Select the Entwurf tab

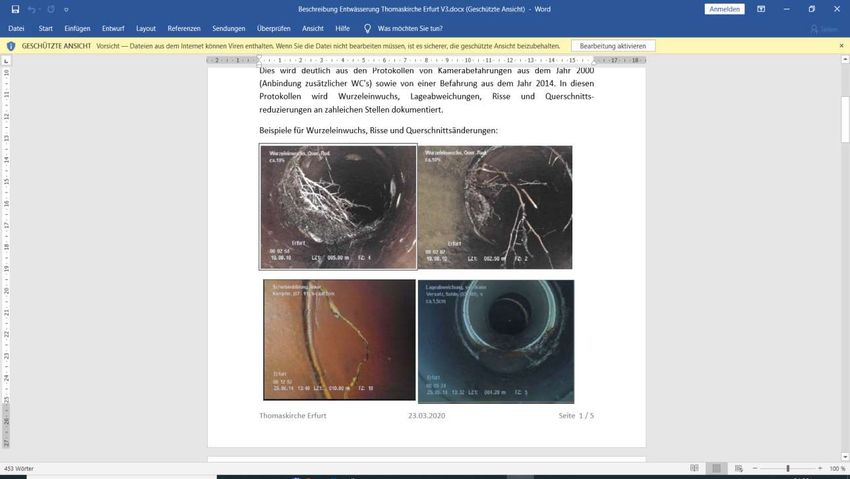113,28
